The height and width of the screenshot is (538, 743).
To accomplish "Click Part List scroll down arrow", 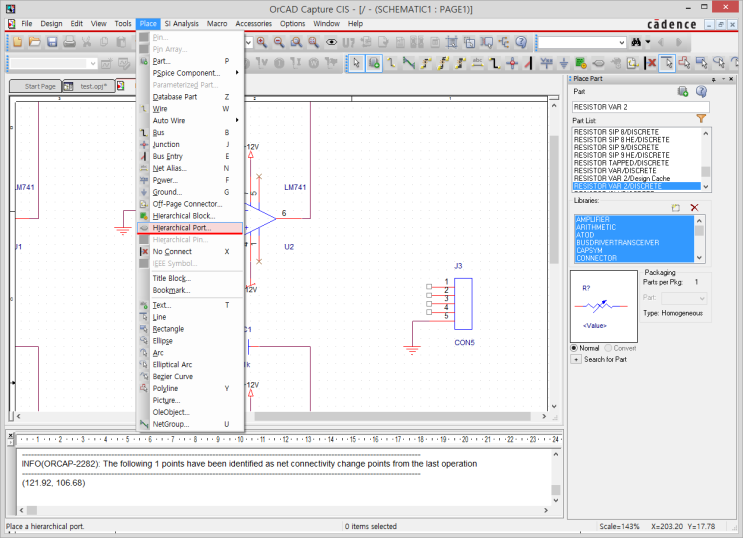I will coord(706,186).
